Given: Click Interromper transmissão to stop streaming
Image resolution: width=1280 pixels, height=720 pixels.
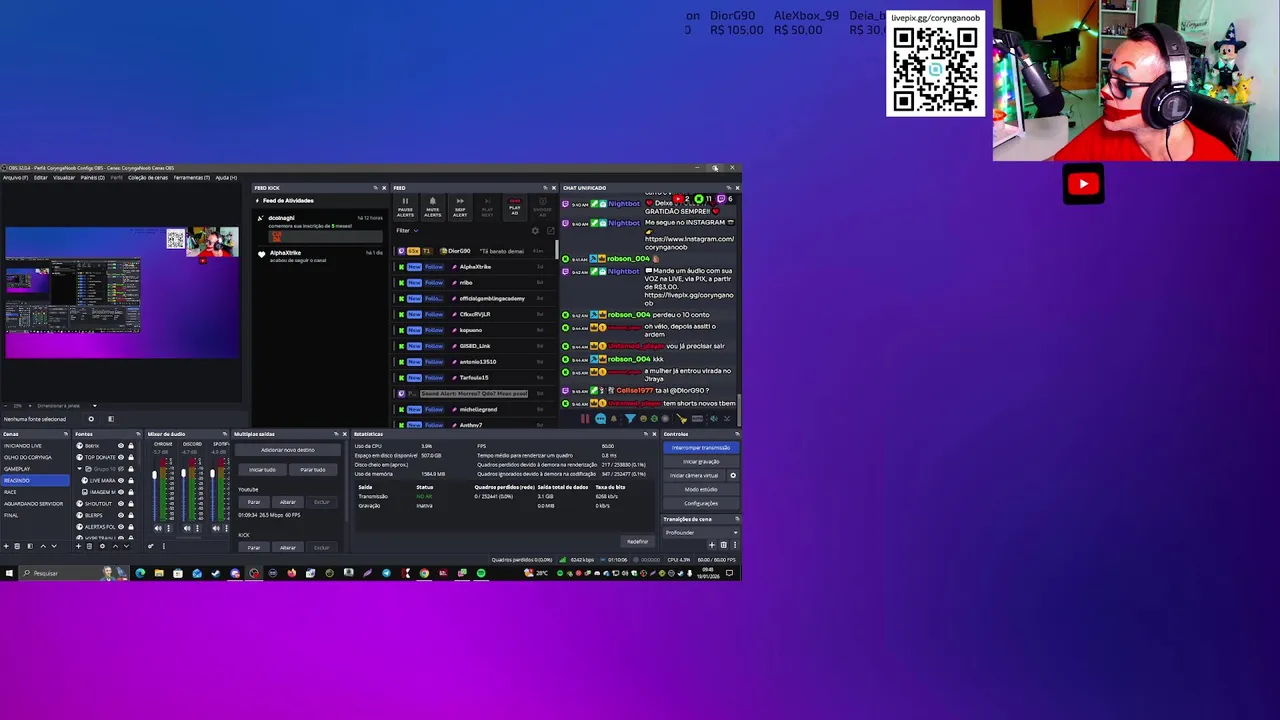Looking at the screenshot, I should point(701,448).
